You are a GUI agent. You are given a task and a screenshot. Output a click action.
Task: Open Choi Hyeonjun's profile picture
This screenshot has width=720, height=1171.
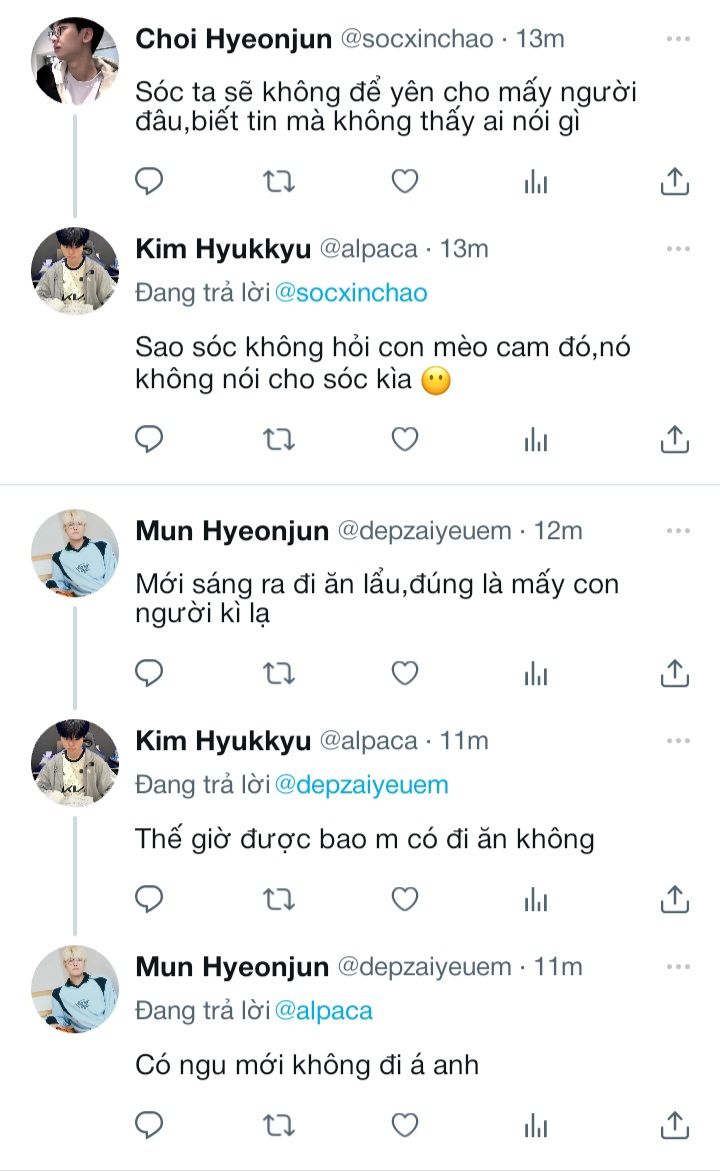click(x=75, y=61)
